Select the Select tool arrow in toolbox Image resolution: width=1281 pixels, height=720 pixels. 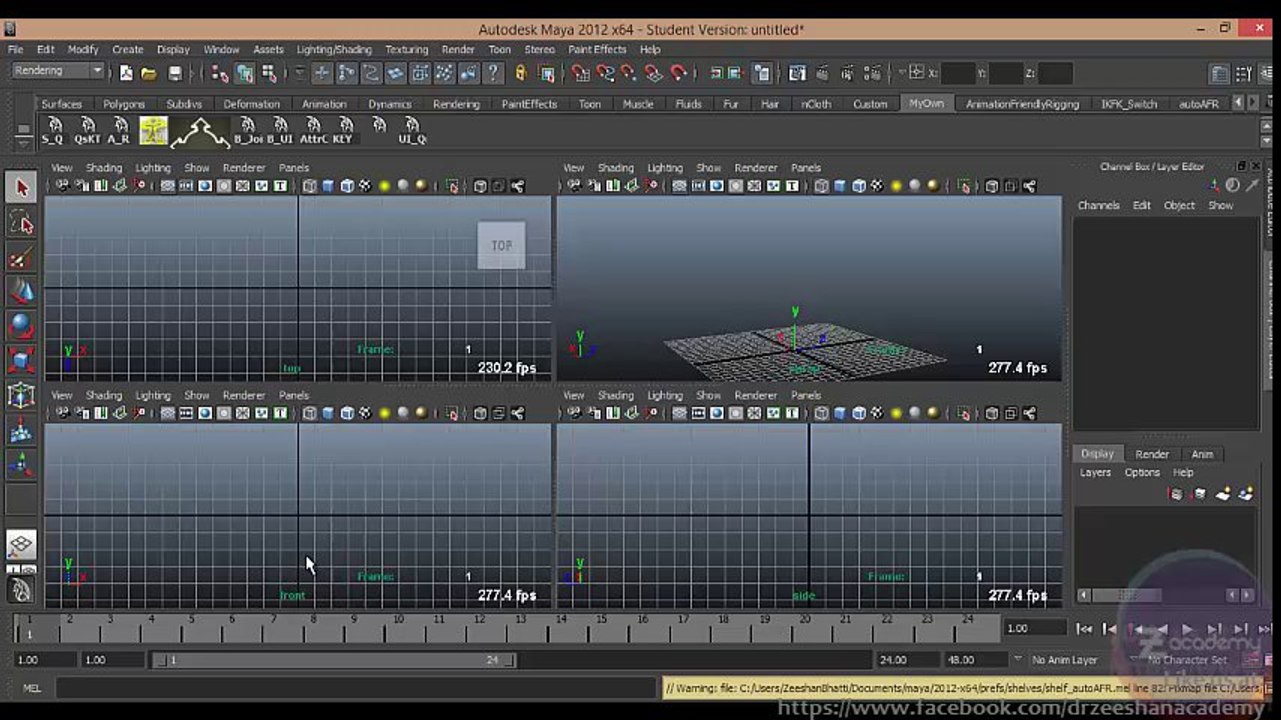[21, 188]
